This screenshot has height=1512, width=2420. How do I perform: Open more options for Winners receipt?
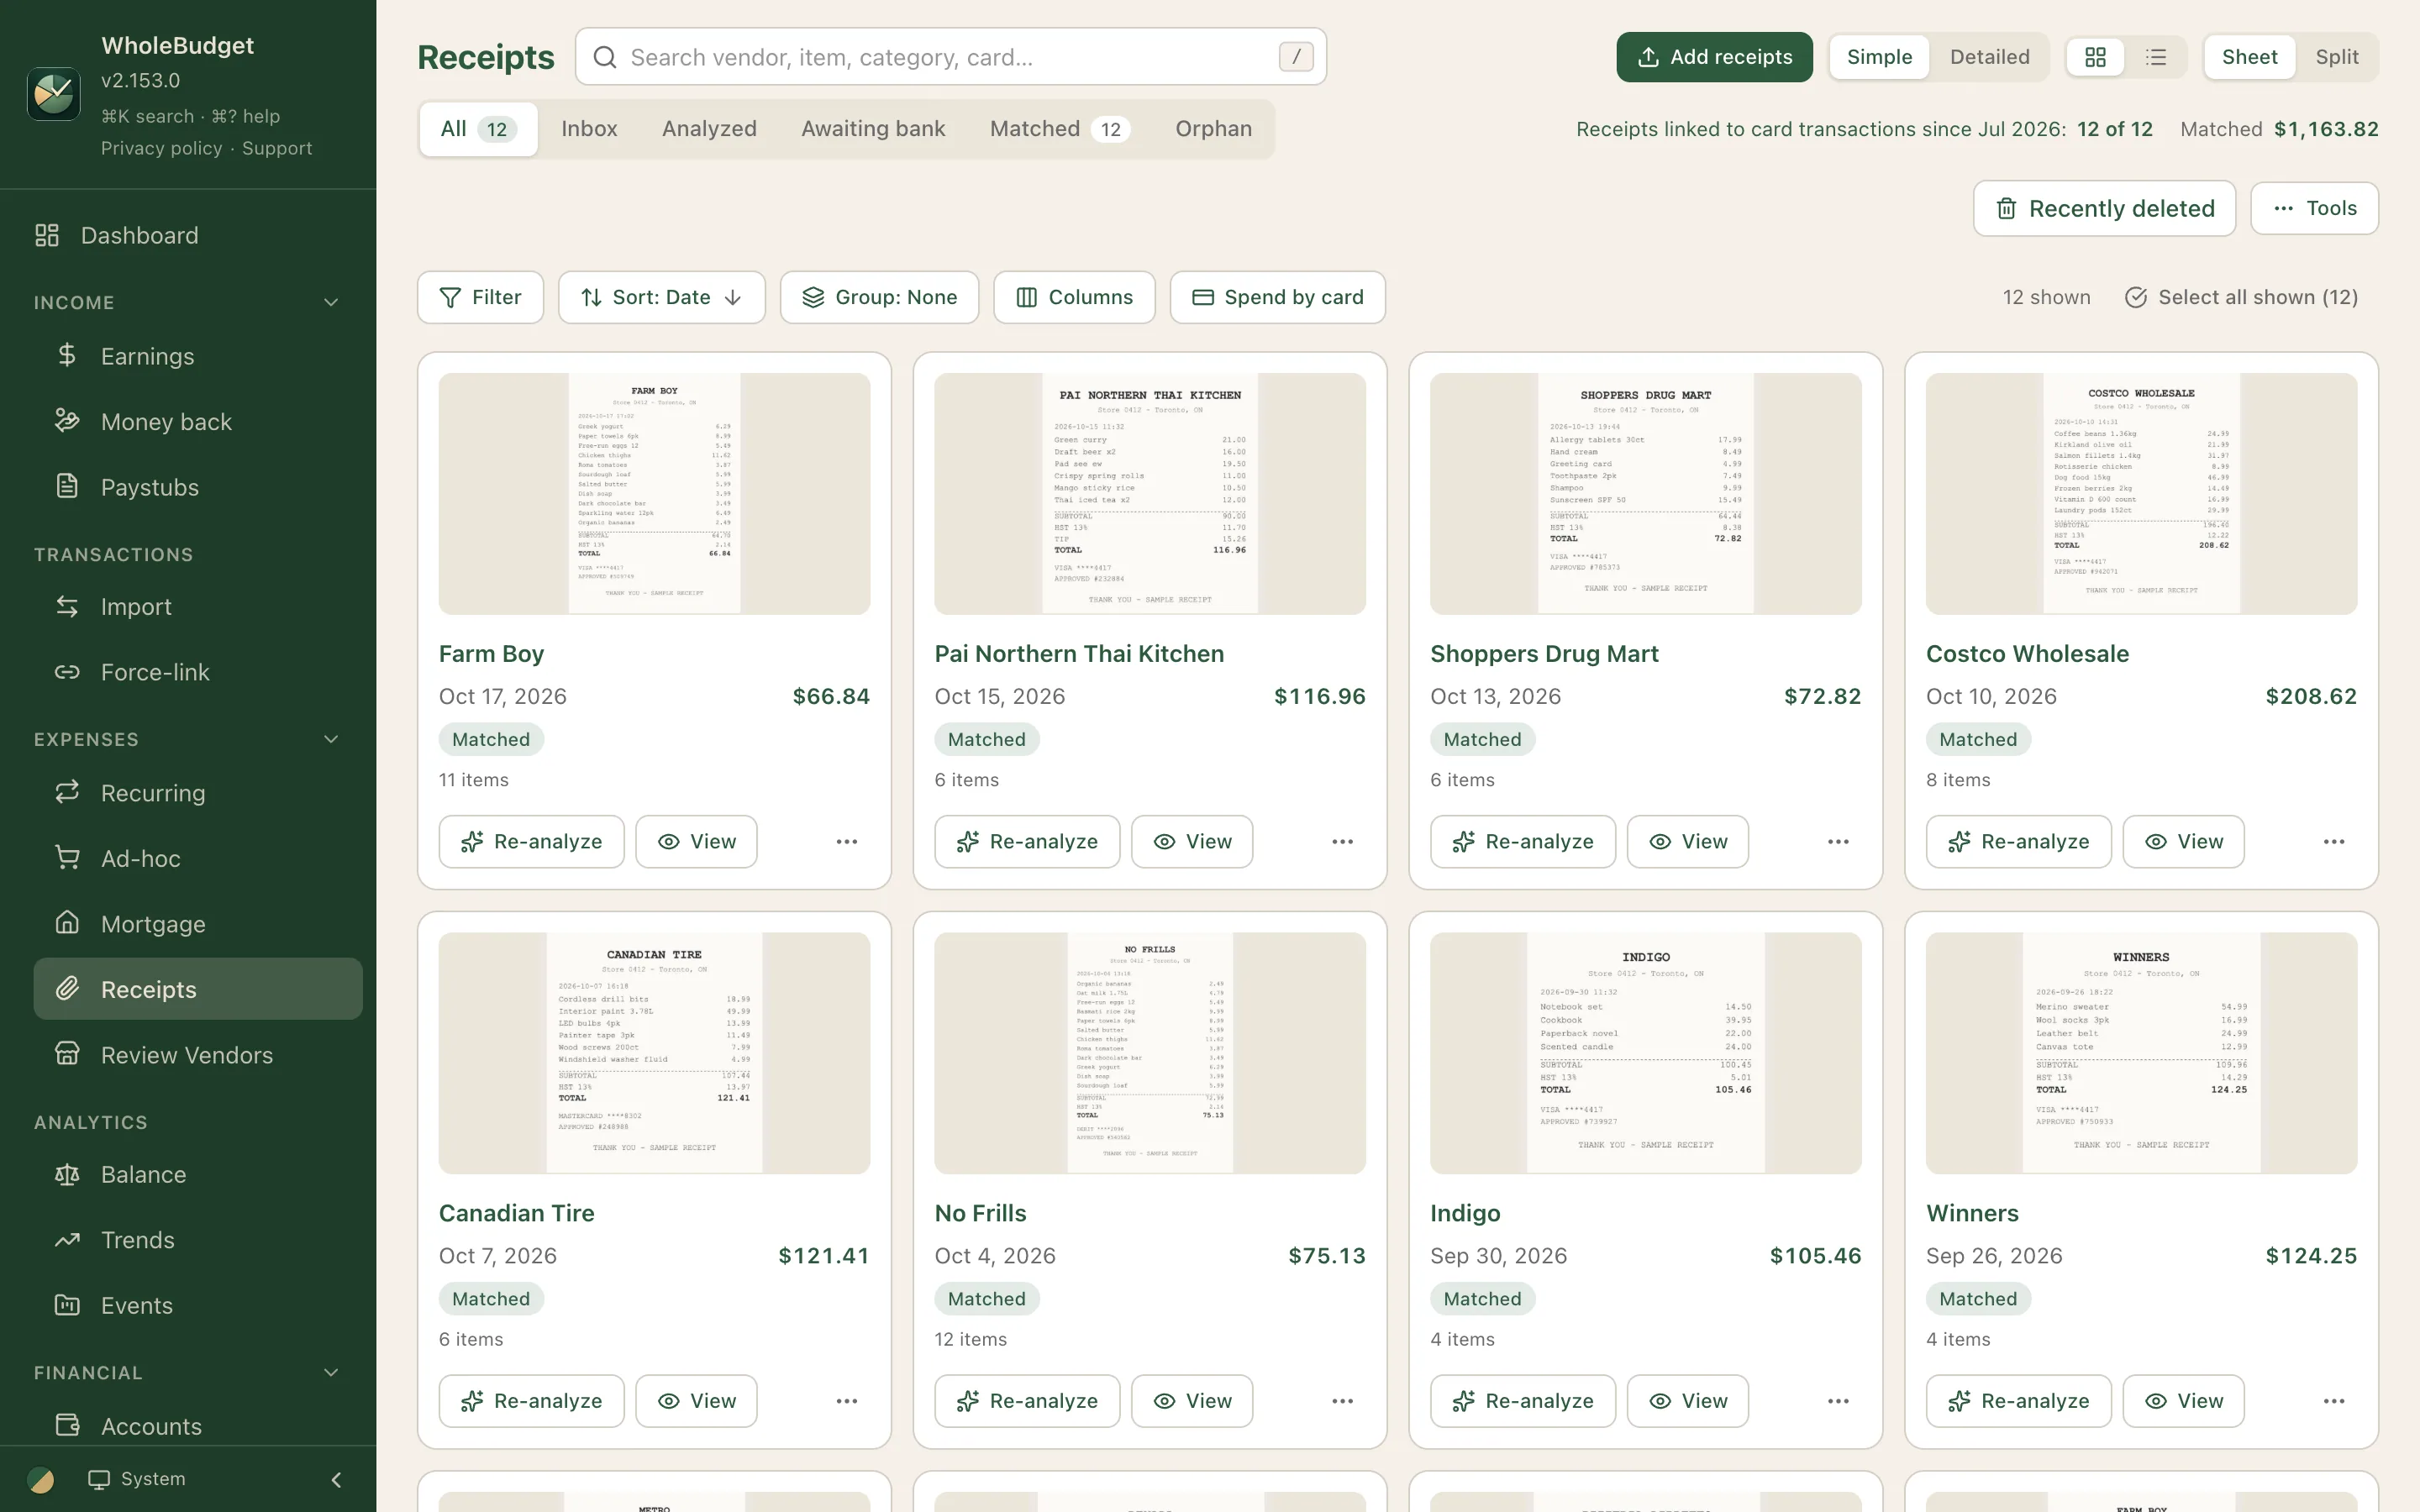(2334, 1401)
